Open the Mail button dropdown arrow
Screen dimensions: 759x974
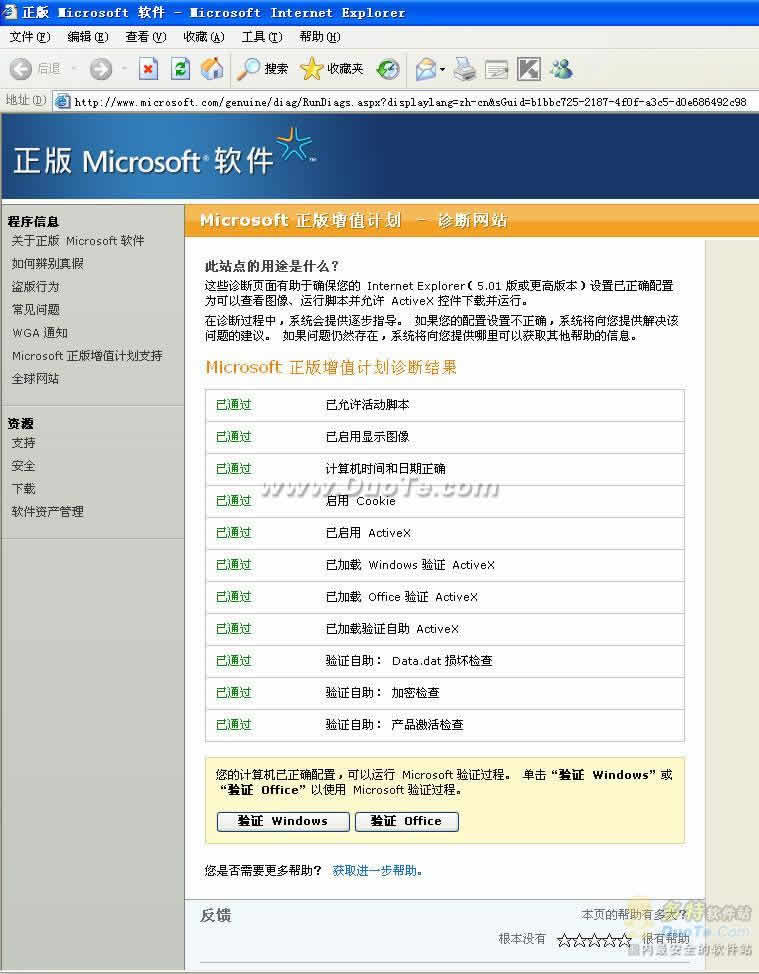442,69
